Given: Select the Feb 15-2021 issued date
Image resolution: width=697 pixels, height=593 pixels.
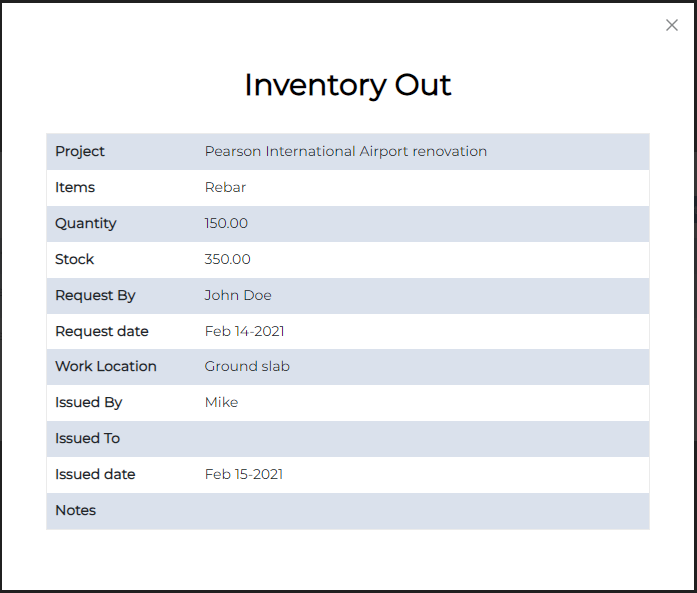Looking at the screenshot, I should (x=244, y=474).
